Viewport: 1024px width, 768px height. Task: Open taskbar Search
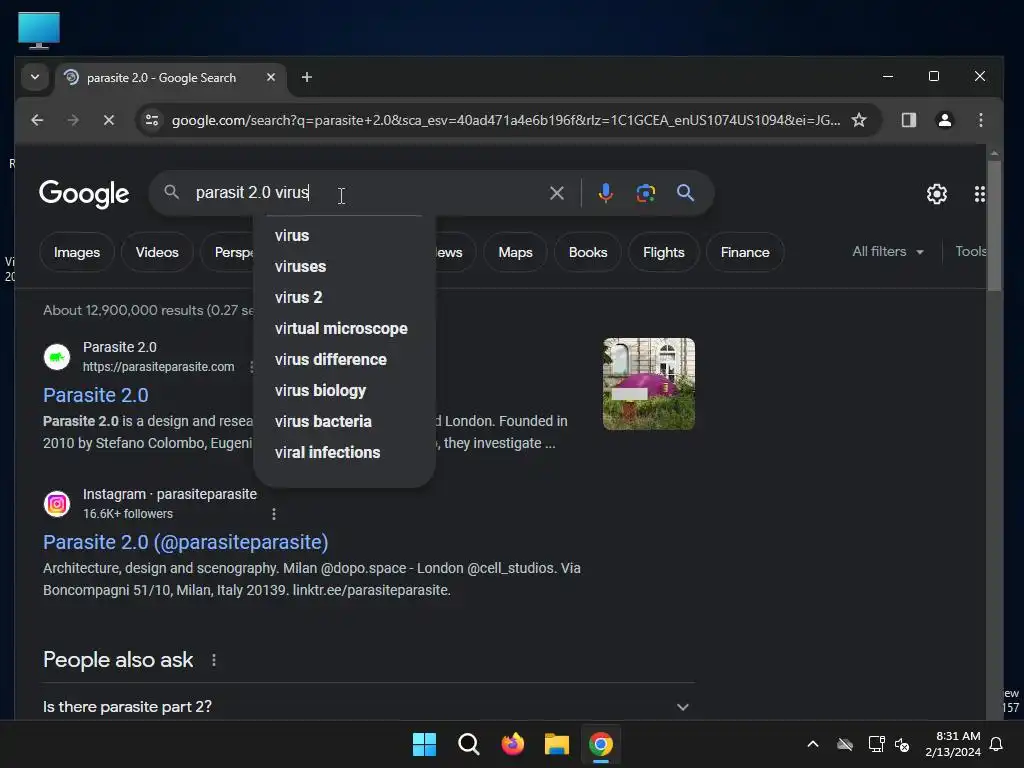tap(468, 744)
